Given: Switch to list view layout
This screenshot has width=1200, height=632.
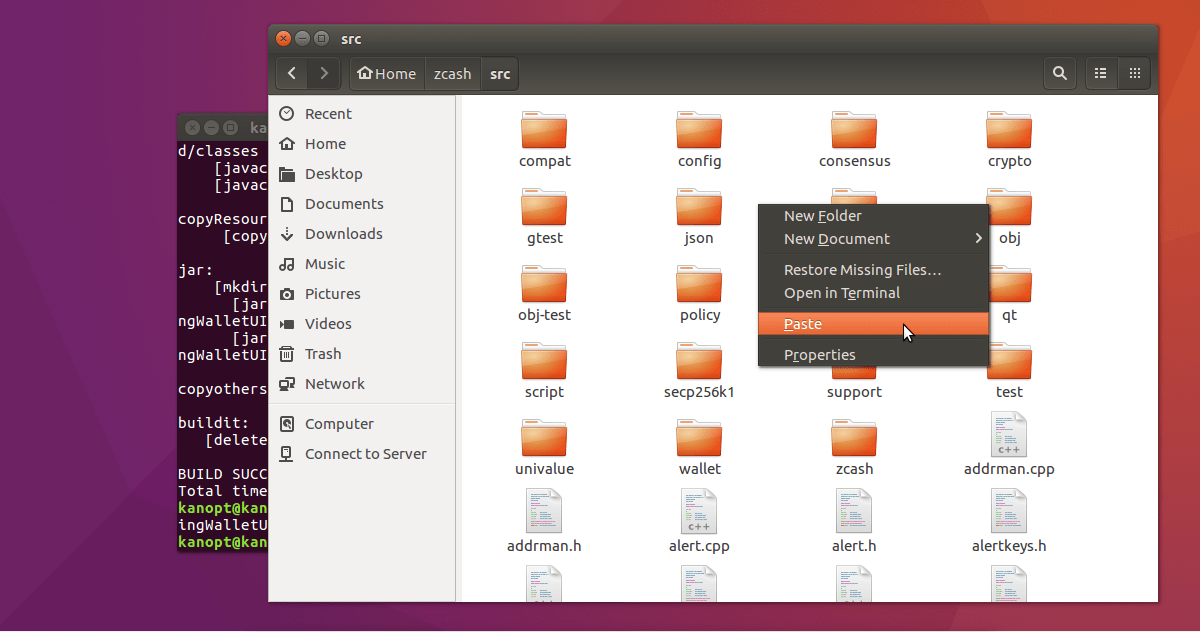Looking at the screenshot, I should tap(1101, 73).
